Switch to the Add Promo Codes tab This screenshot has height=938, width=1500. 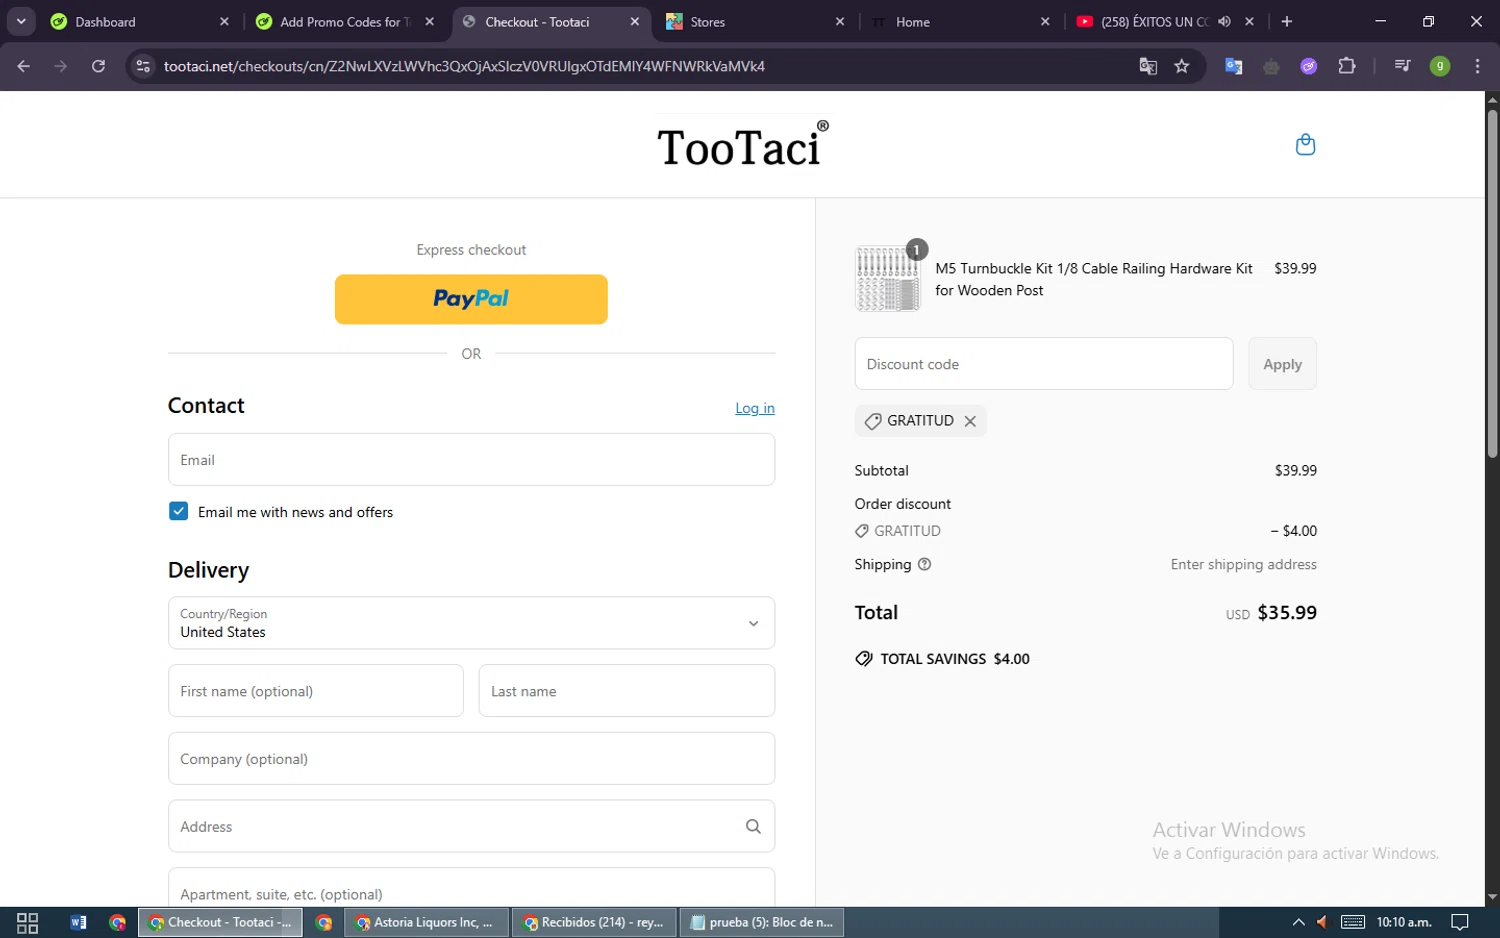pos(343,21)
